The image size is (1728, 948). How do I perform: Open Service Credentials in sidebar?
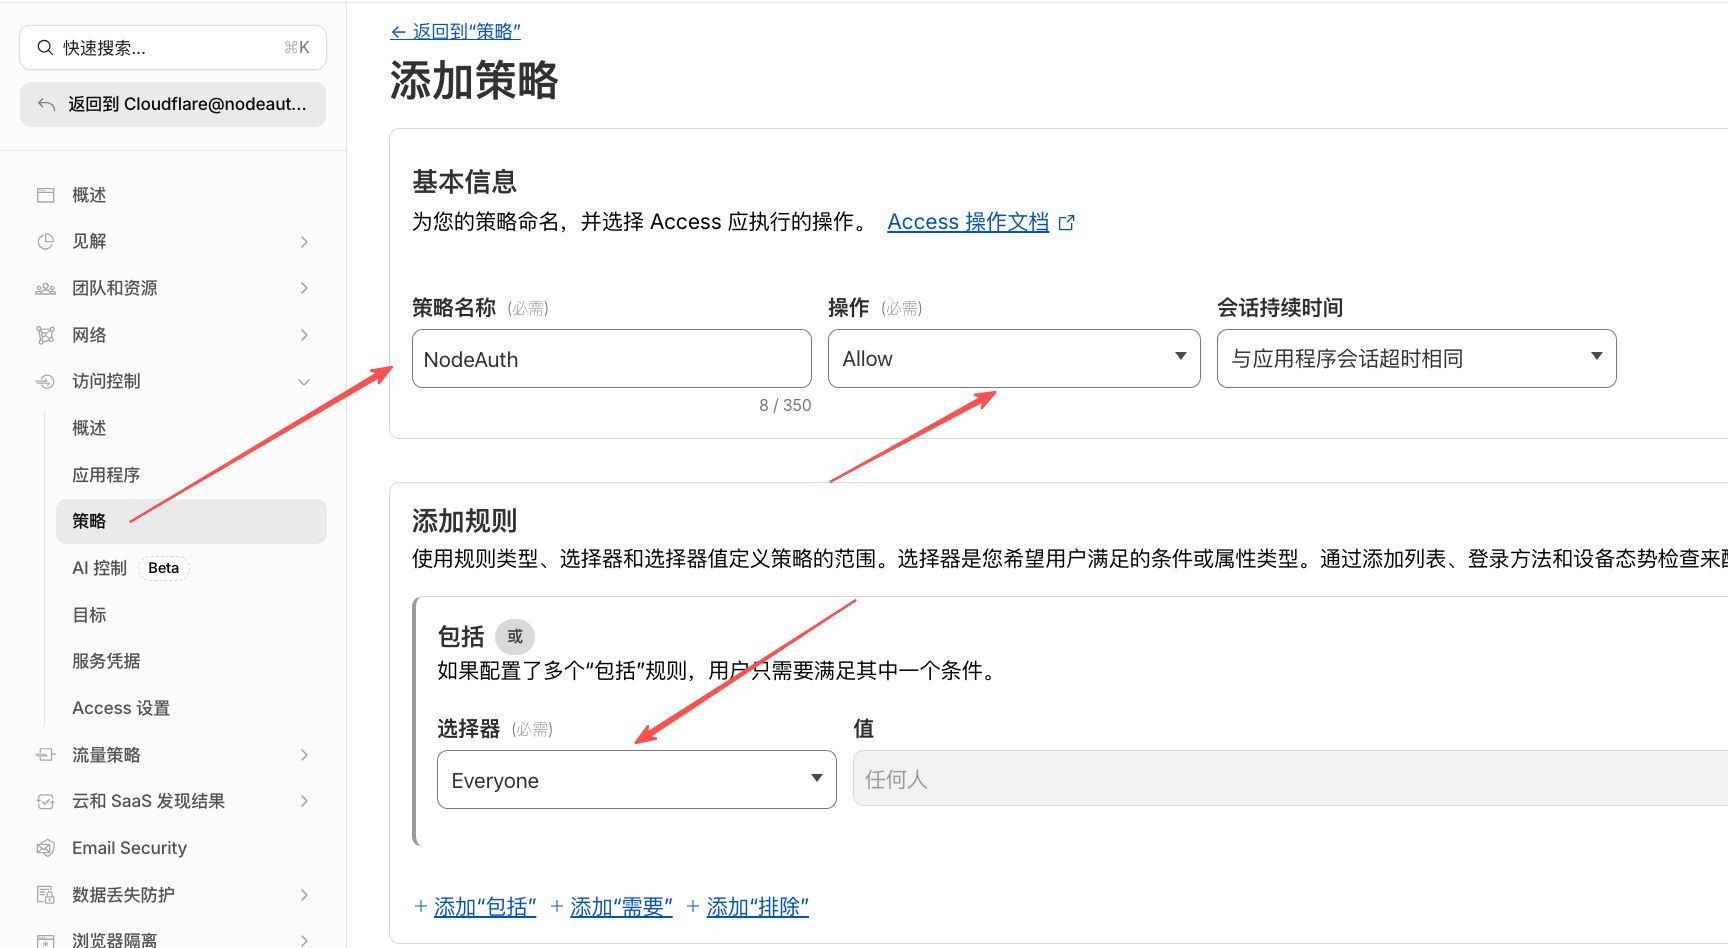[106, 661]
